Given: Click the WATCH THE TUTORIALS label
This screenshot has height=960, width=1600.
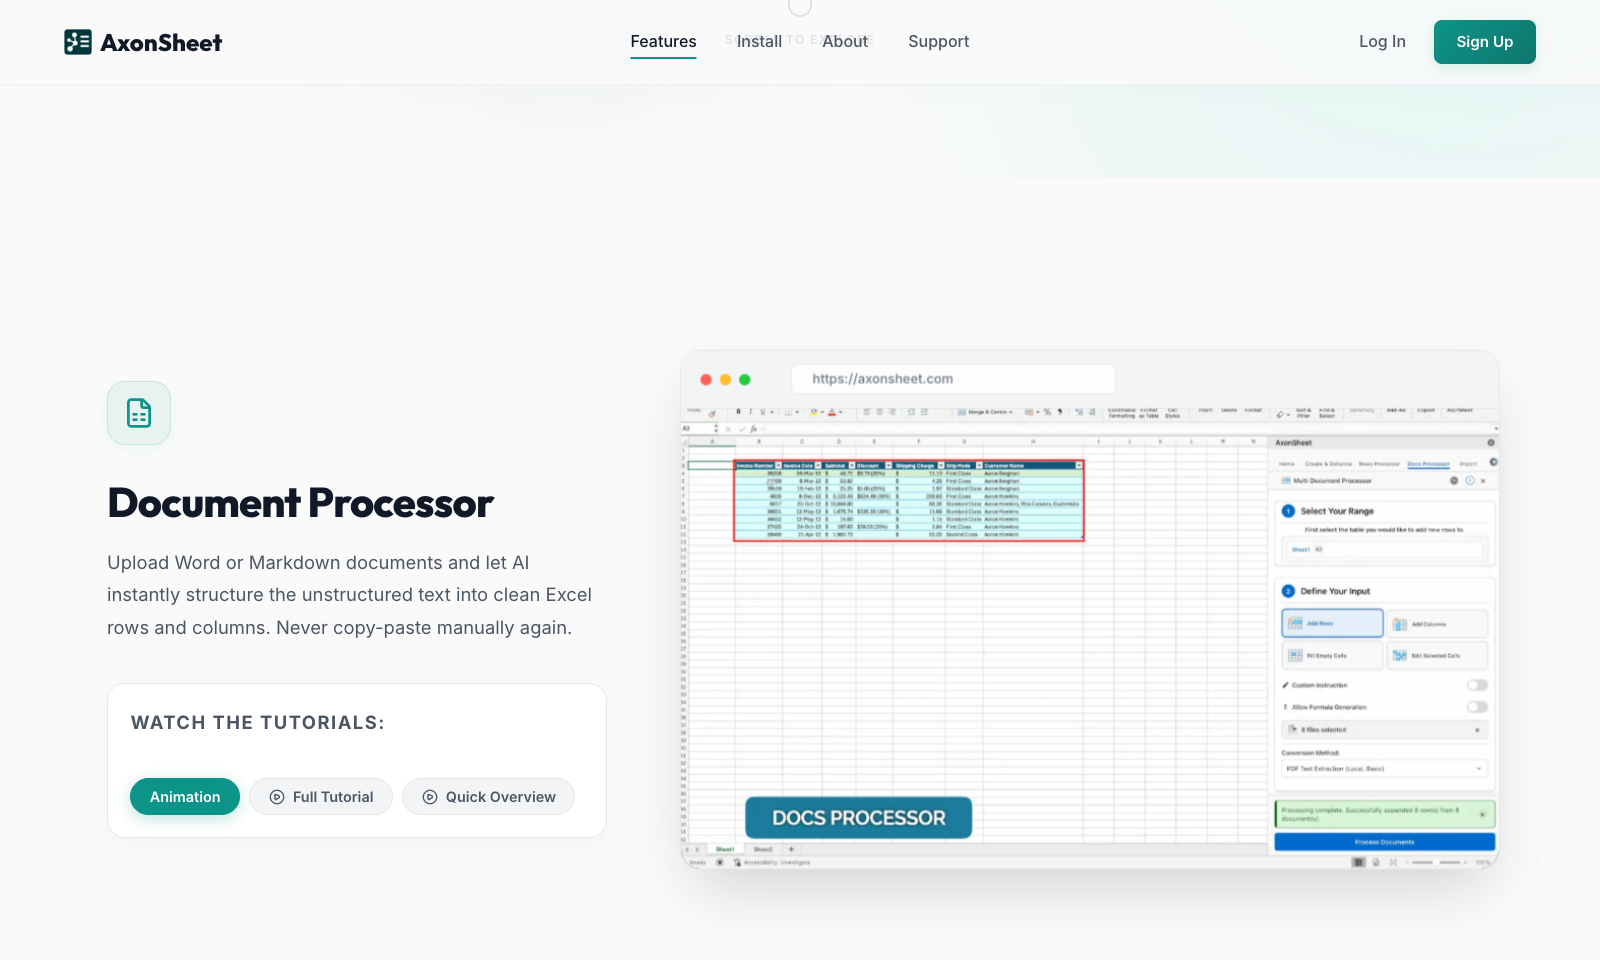Looking at the screenshot, I should [x=258, y=723].
